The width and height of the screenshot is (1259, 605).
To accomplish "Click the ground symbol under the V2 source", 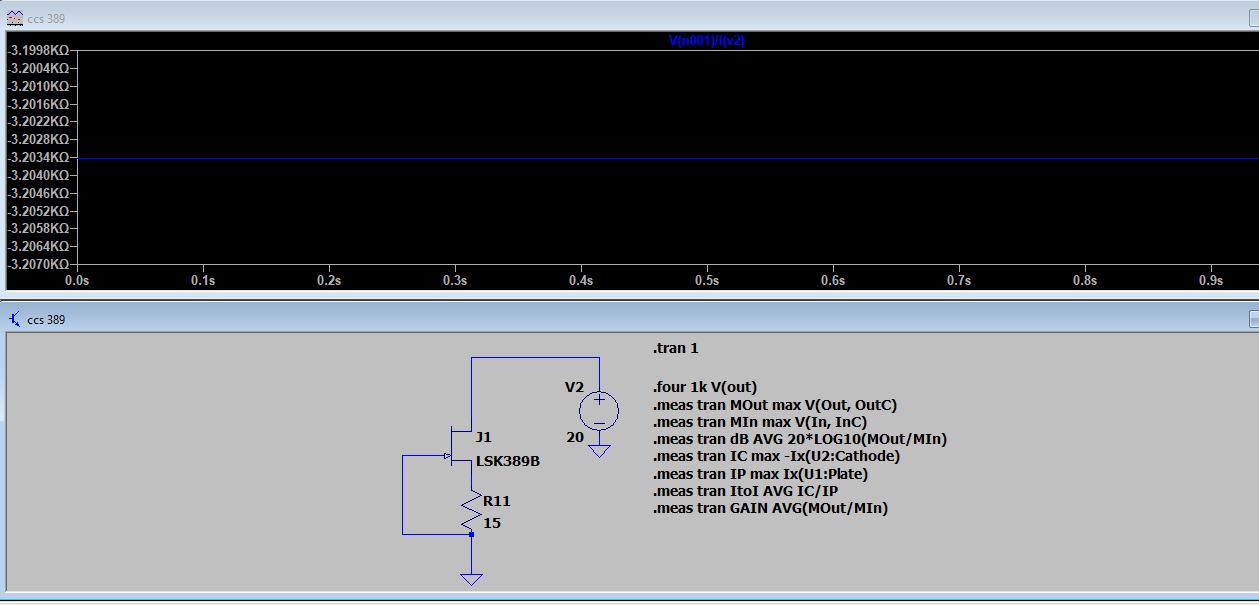I will [x=599, y=451].
